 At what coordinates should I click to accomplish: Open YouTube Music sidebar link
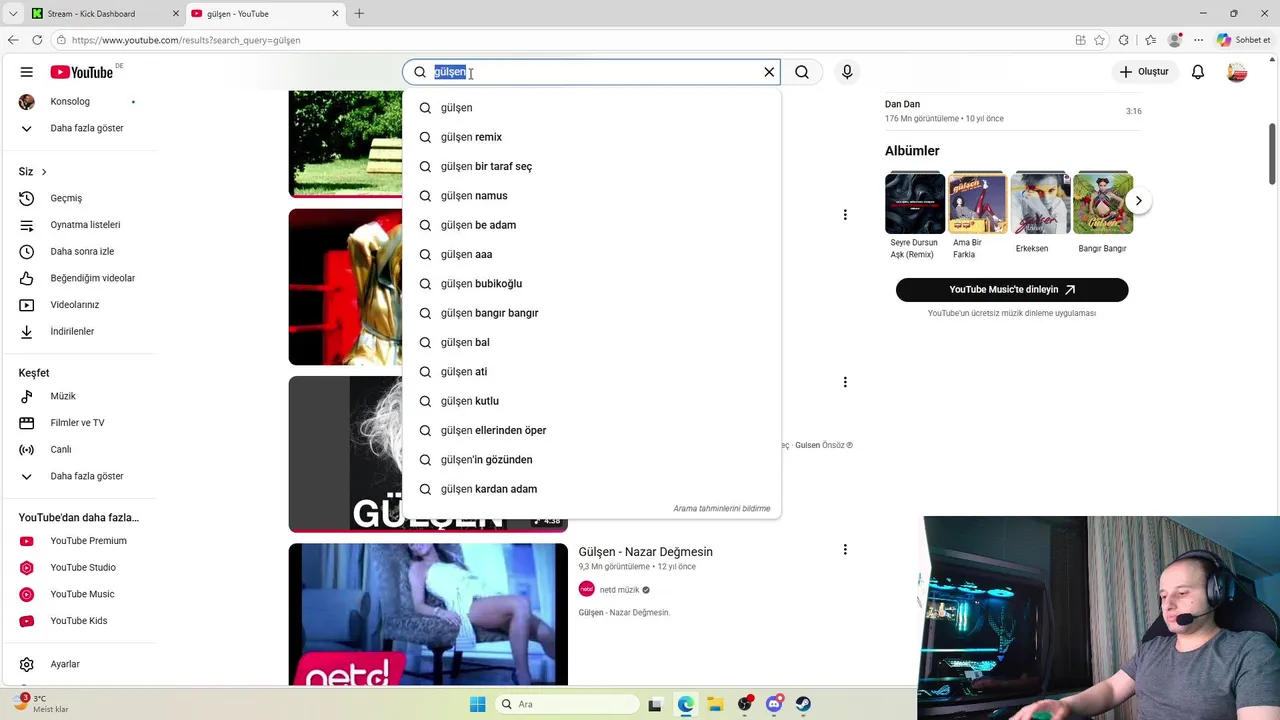click(83, 594)
